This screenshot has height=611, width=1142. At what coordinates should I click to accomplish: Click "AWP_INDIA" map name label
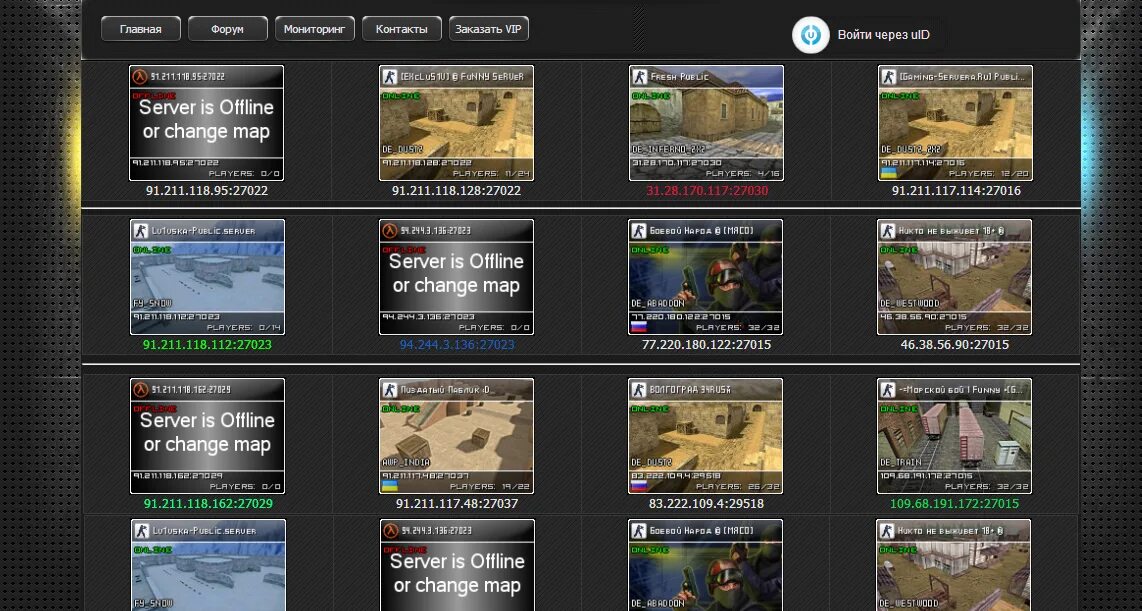pos(406,462)
